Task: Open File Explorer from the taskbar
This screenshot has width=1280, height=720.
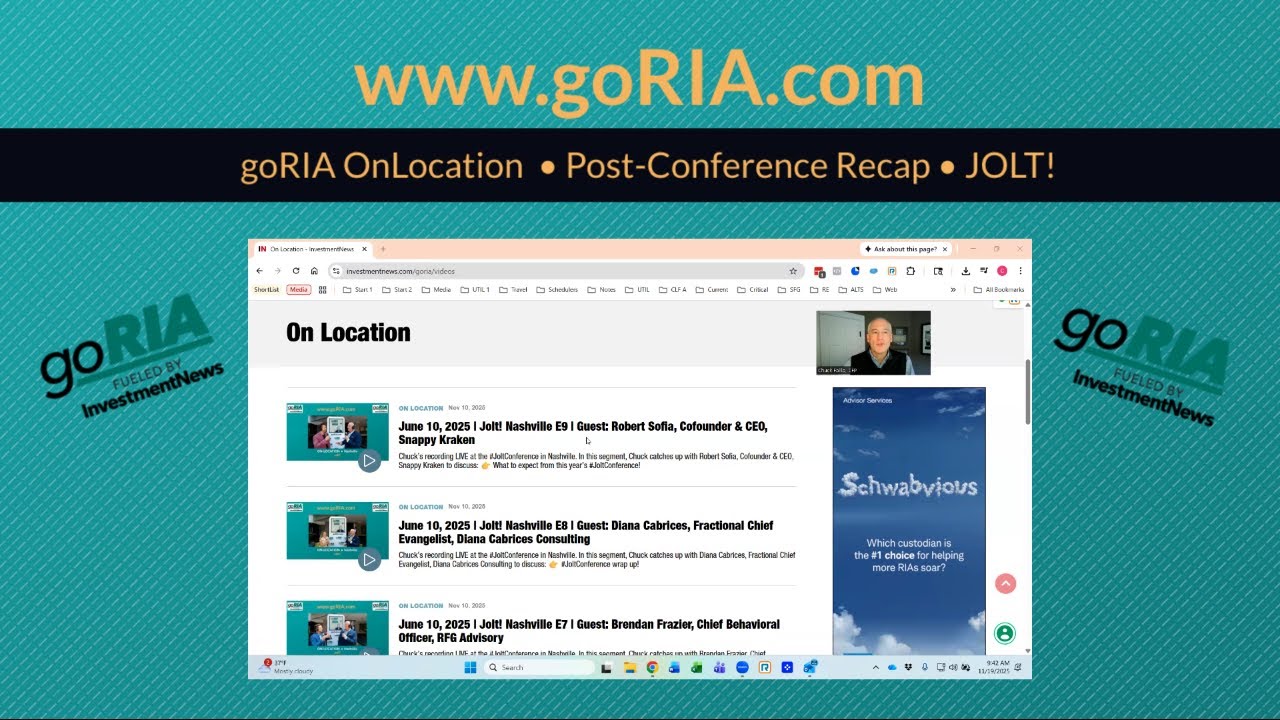Action: (630, 668)
